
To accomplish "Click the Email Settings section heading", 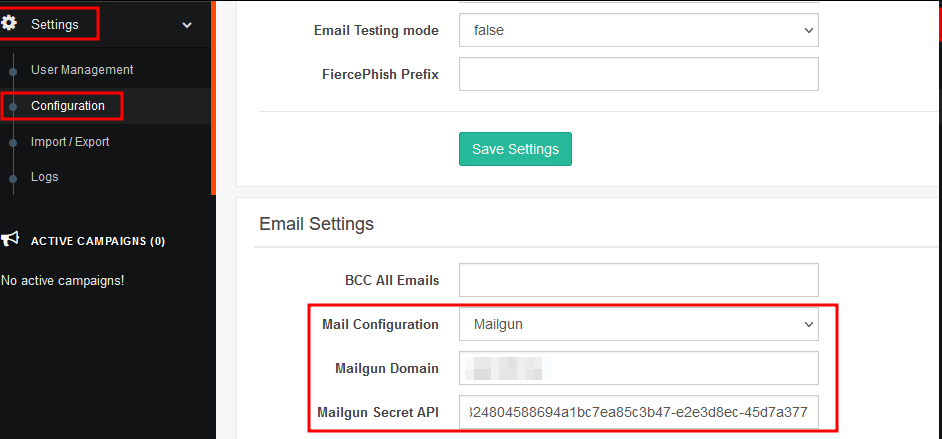I will 316,224.
